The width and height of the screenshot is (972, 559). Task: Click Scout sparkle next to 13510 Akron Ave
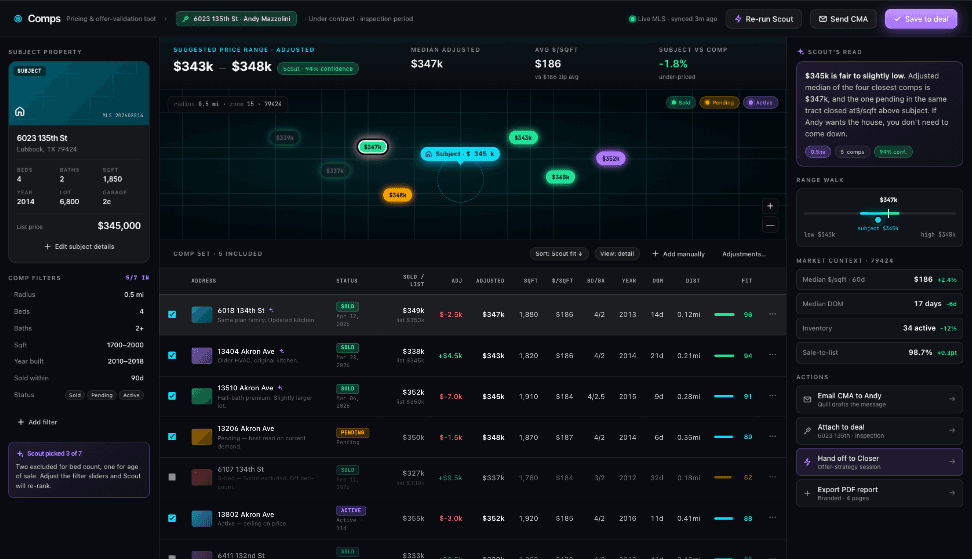pyautogui.click(x=280, y=388)
